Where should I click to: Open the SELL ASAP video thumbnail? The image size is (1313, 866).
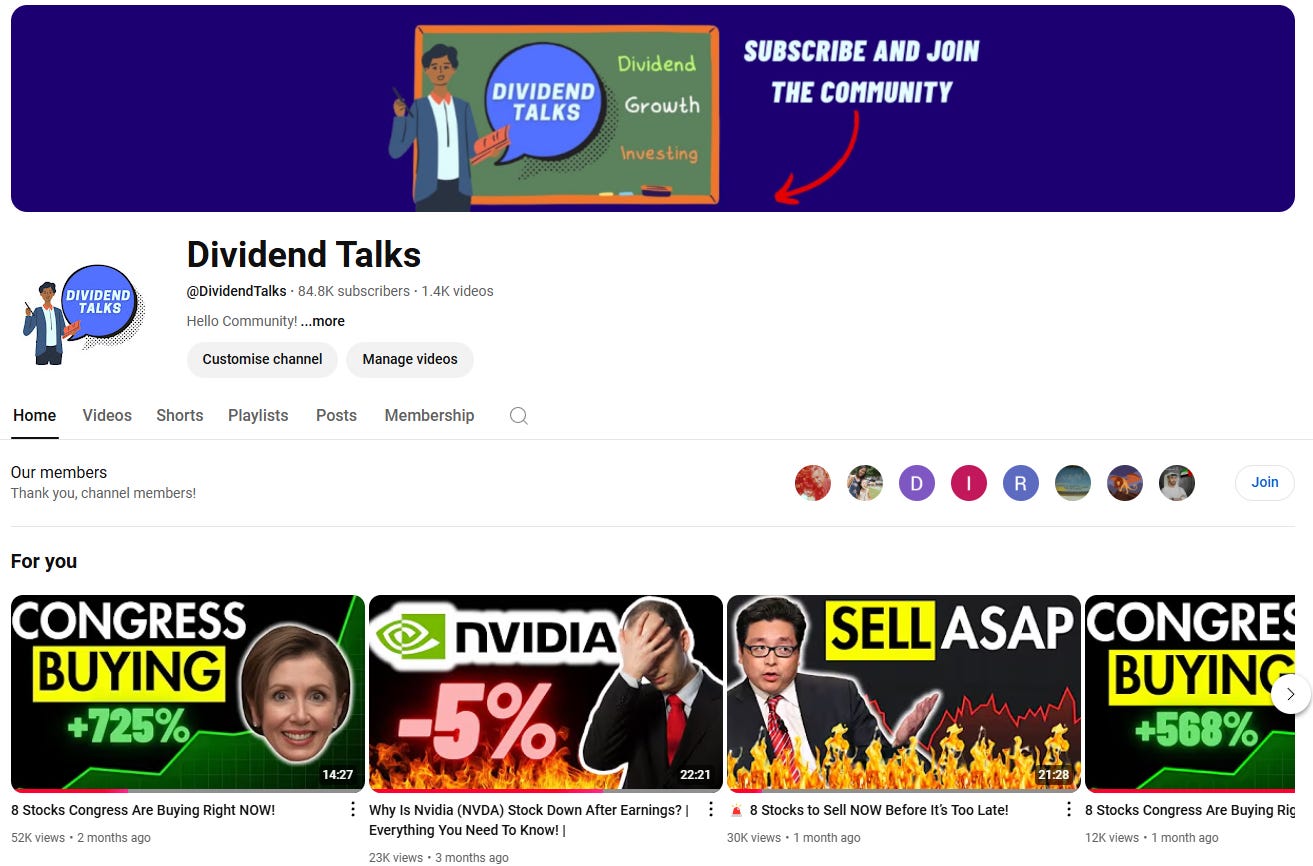[x=904, y=693]
